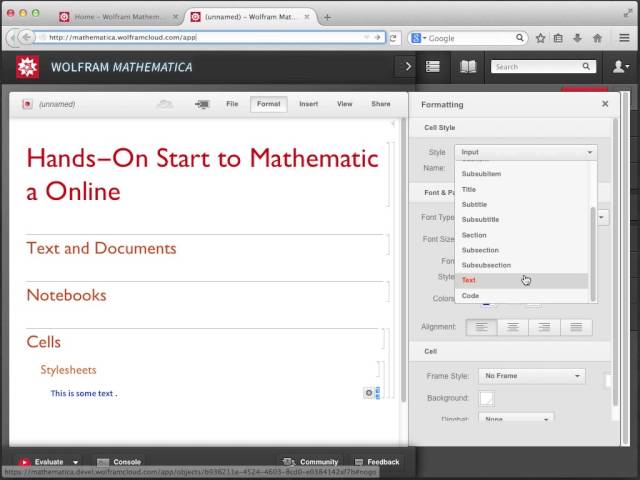The height and width of the screenshot is (480, 640).
Task: Open the user account icon
Action: (x=620, y=67)
